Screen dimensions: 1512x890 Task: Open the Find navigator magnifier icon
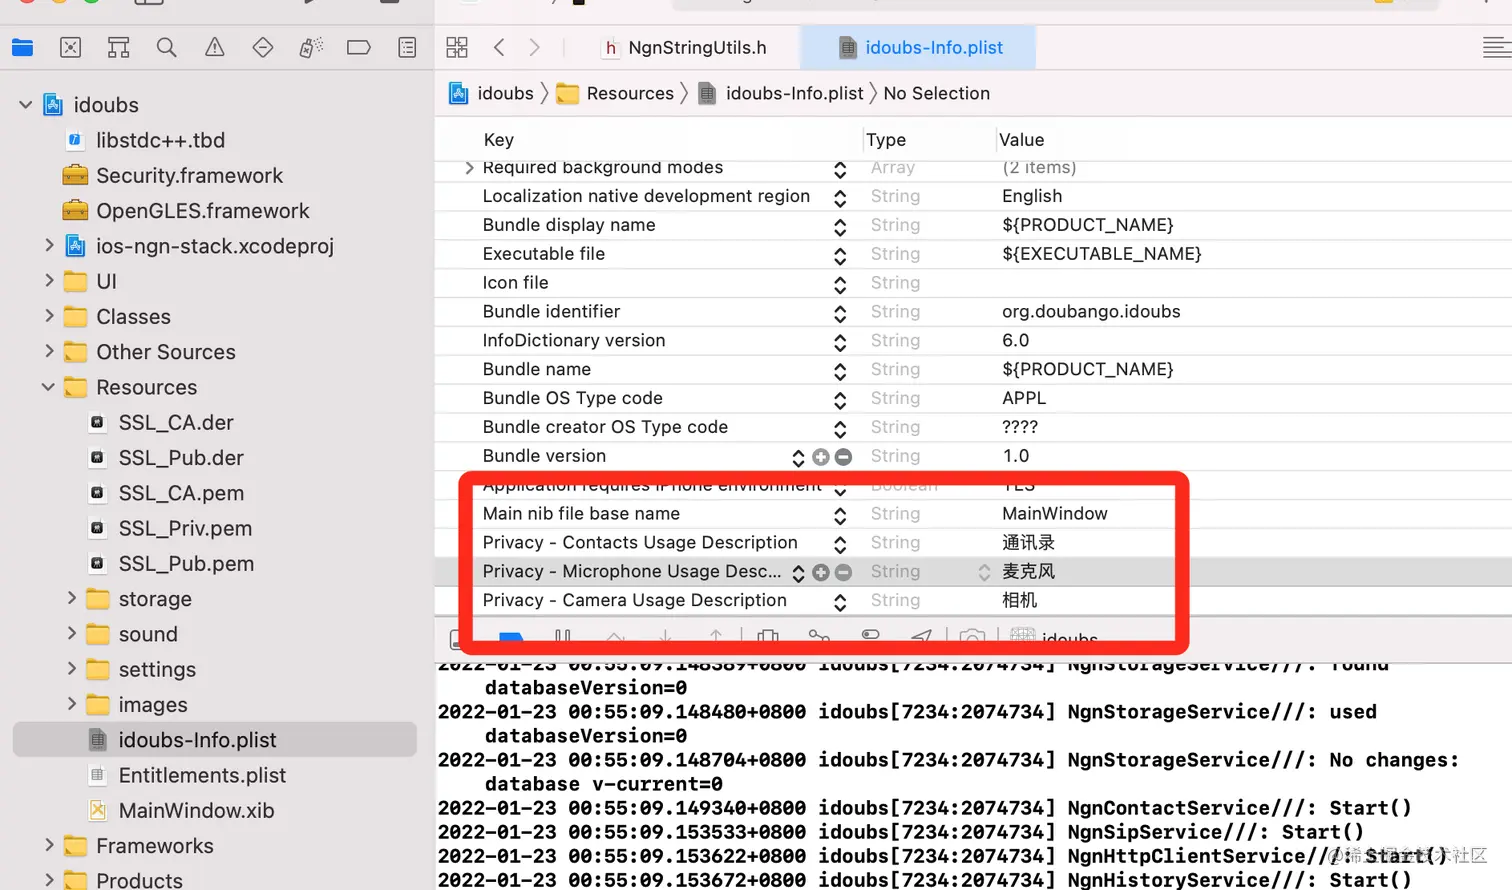pyautogui.click(x=166, y=47)
